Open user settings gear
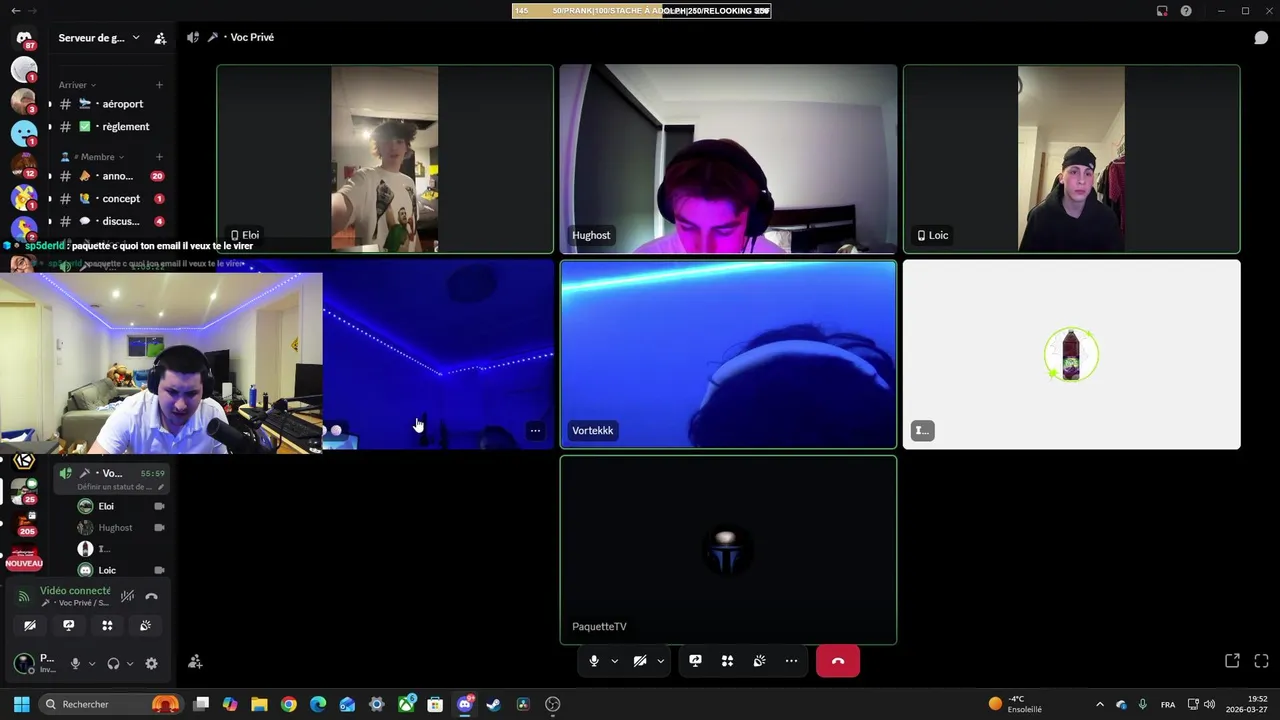Image resolution: width=1280 pixels, height=720 pixels. 151,663
